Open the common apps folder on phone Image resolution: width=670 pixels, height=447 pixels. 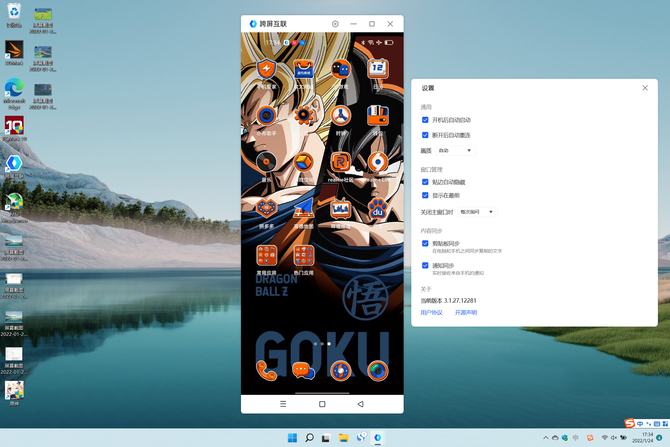(x=266, y=255)
